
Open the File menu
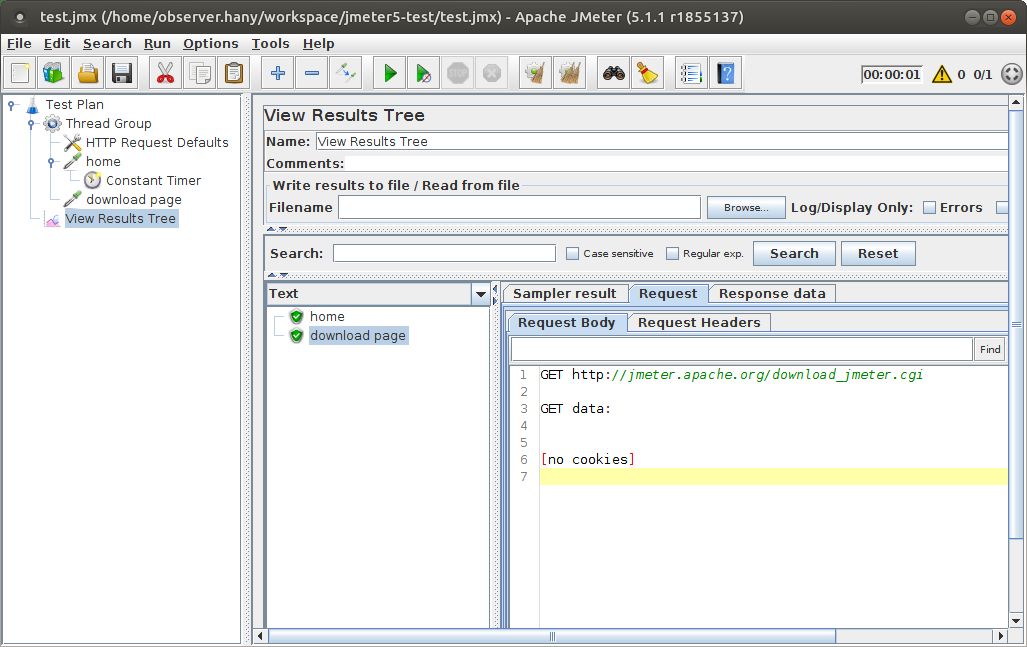click(x=19, y=44)
